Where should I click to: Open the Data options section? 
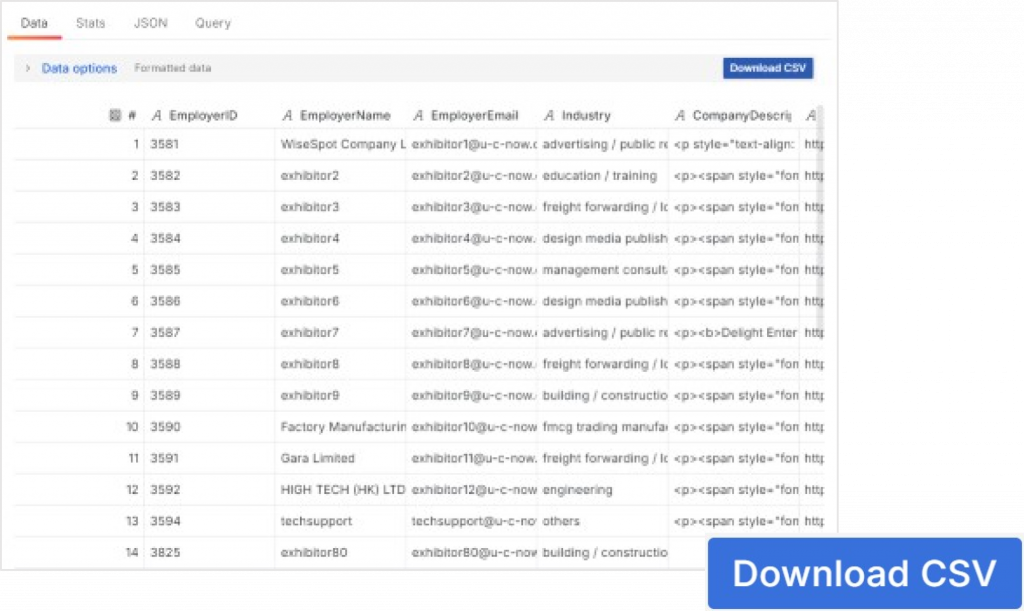tap(79, 69)
